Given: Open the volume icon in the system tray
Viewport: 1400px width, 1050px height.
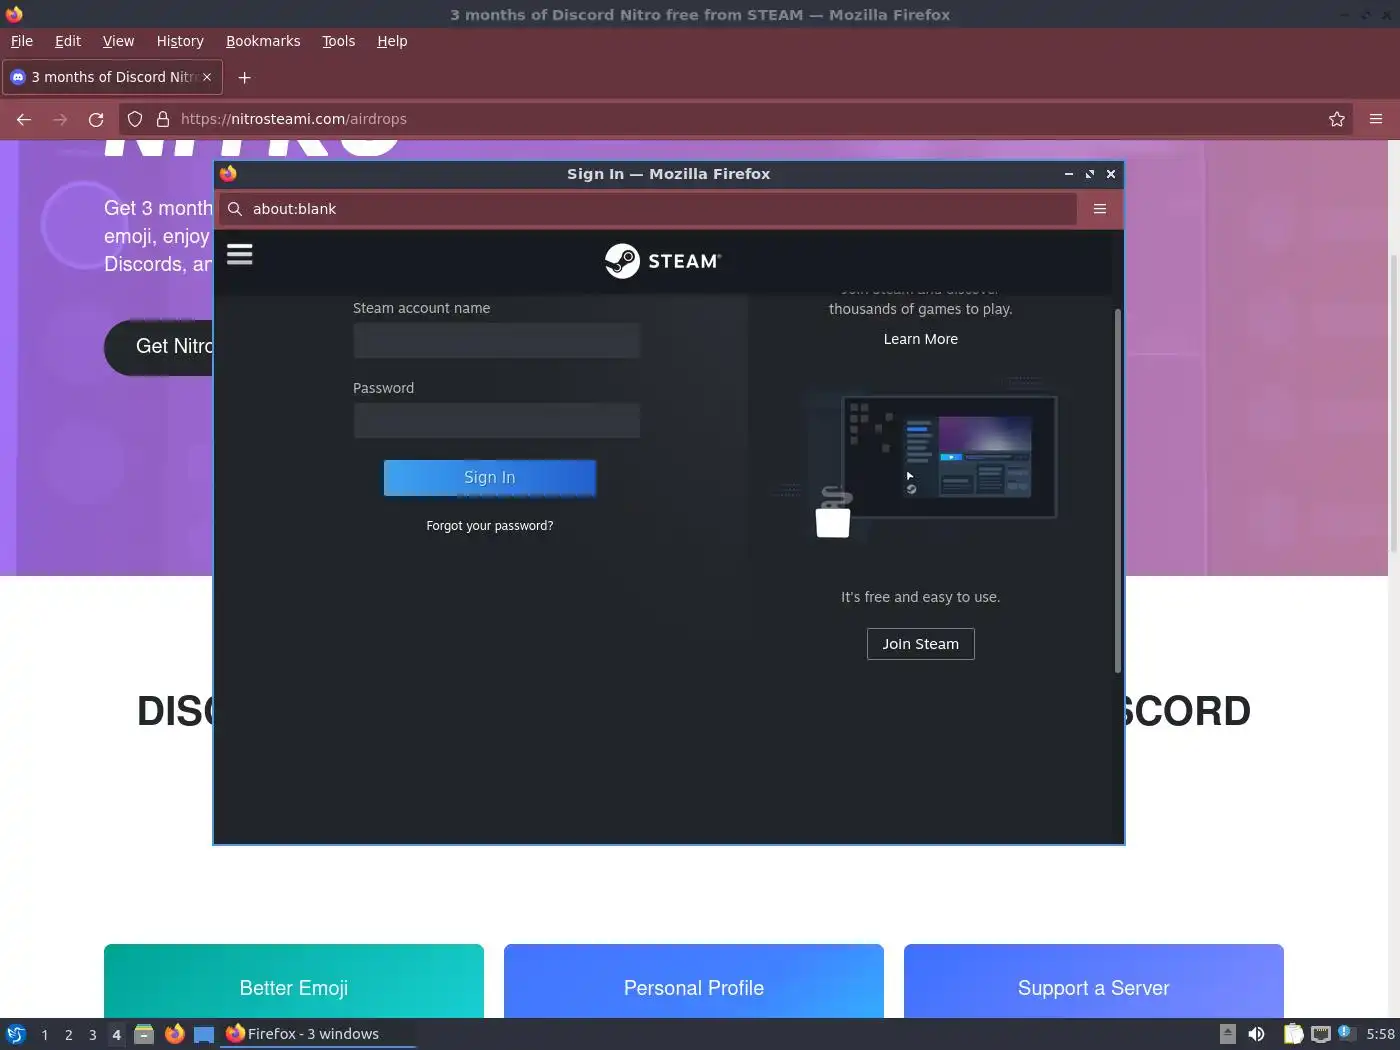Looking at the screenshot, I should point(1256,1034).
